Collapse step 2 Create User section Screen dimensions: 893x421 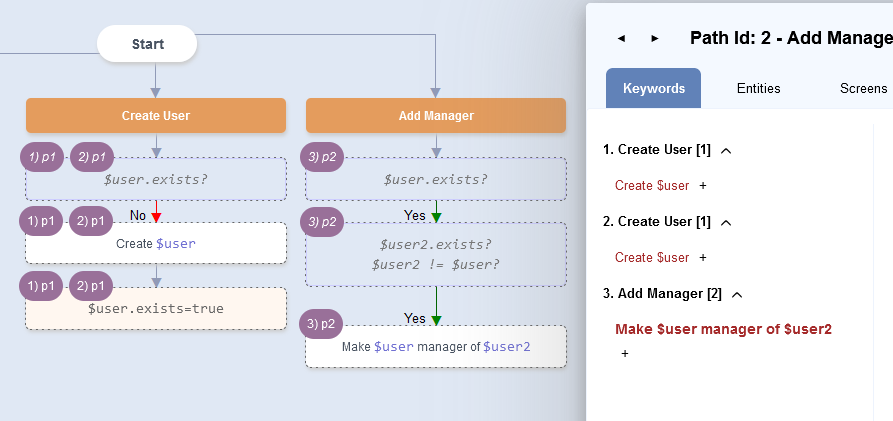coord(726,222)
